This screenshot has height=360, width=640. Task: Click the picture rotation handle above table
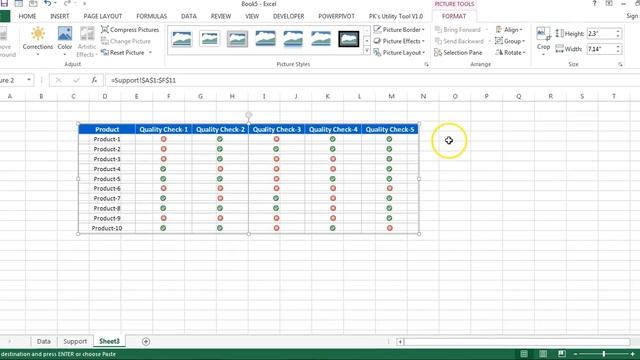[248, 115]
